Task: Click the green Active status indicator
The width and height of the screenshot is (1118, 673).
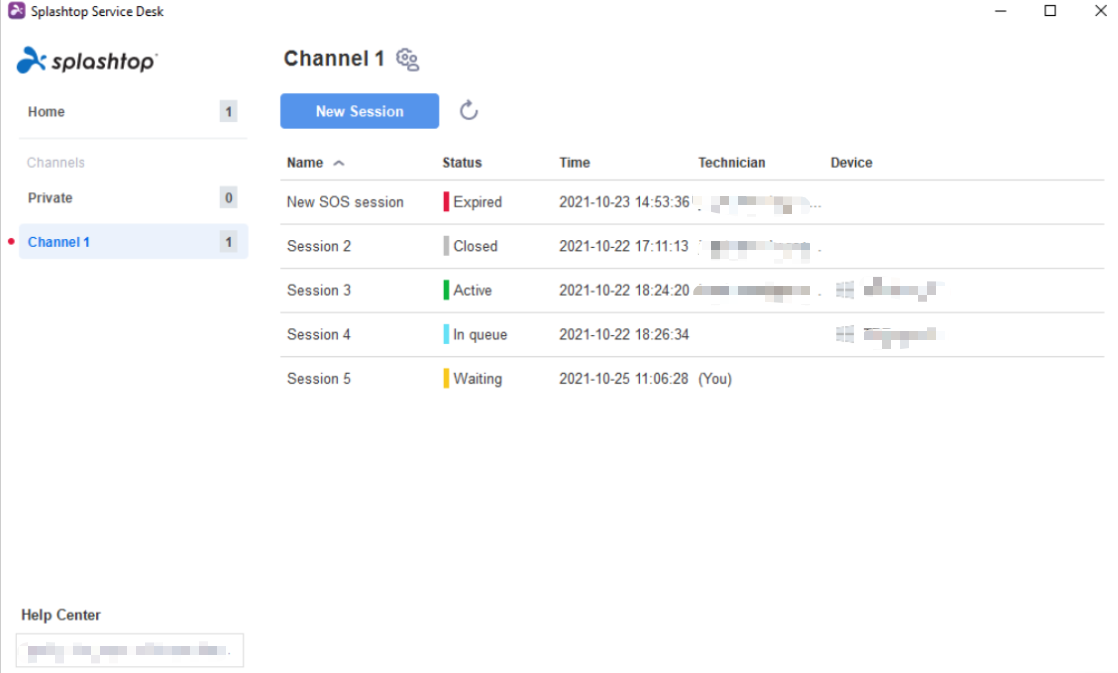Action: (x=446, y=290)
